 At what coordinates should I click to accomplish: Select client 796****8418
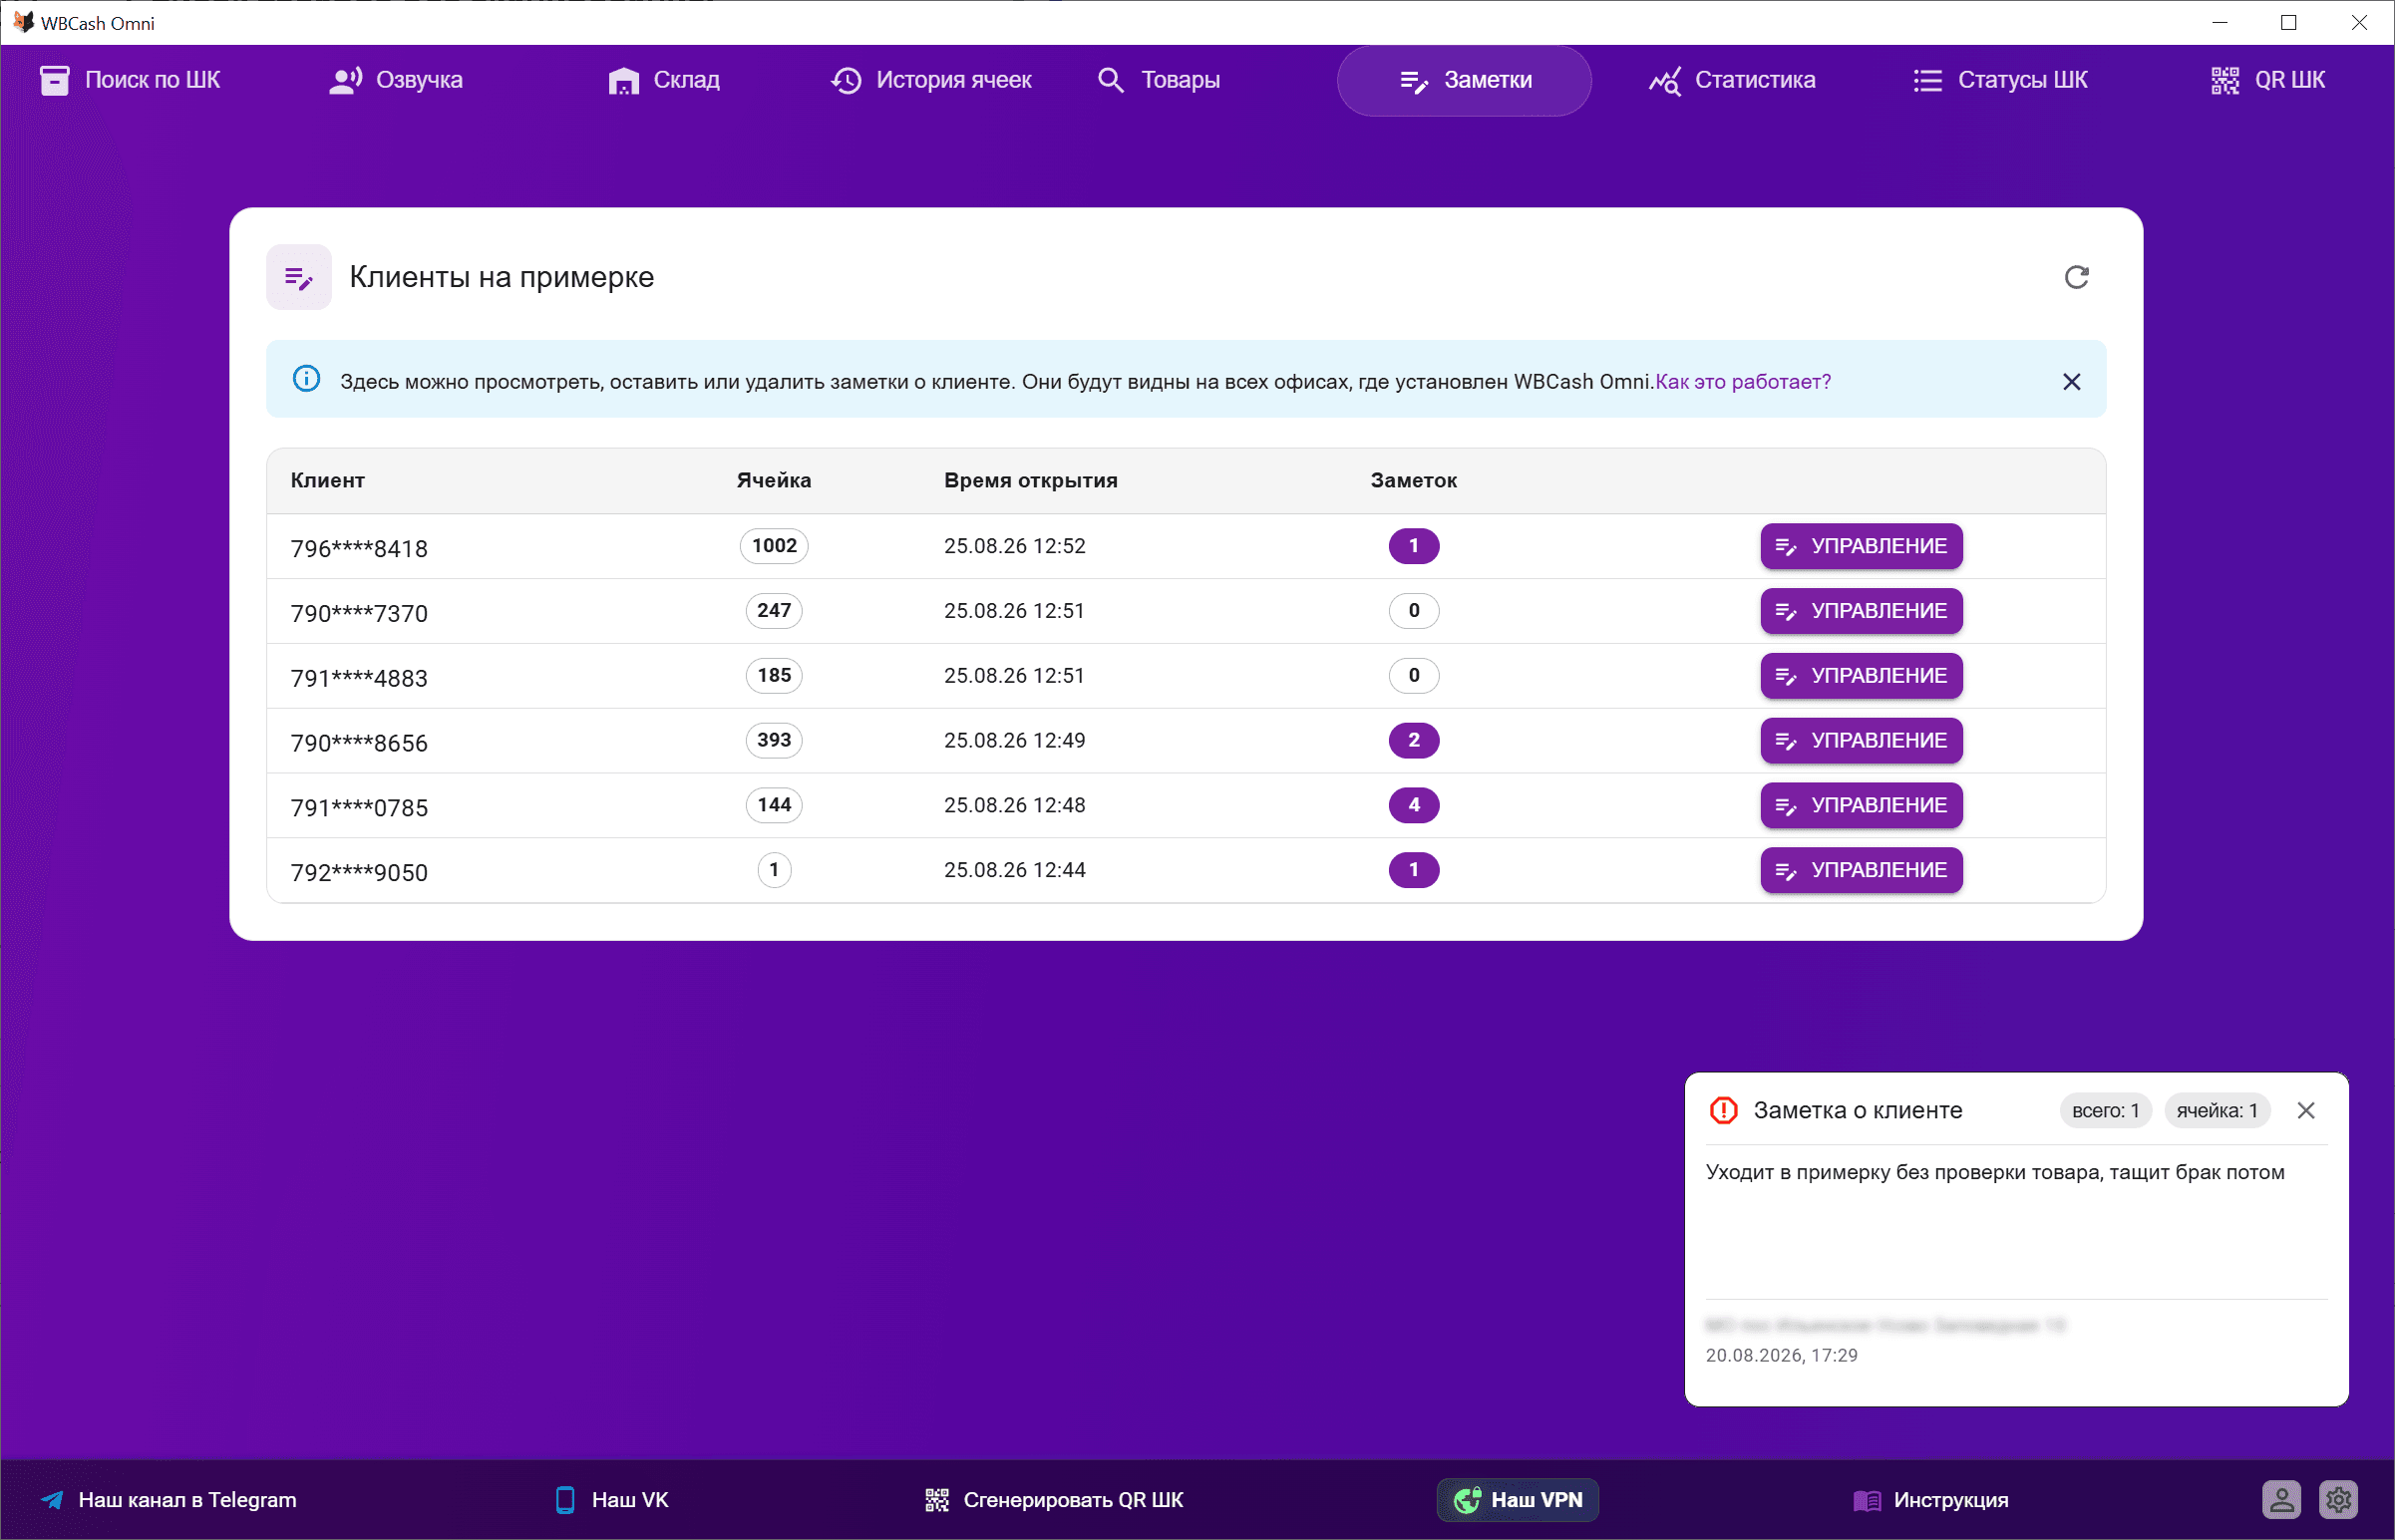click(359, 548)
